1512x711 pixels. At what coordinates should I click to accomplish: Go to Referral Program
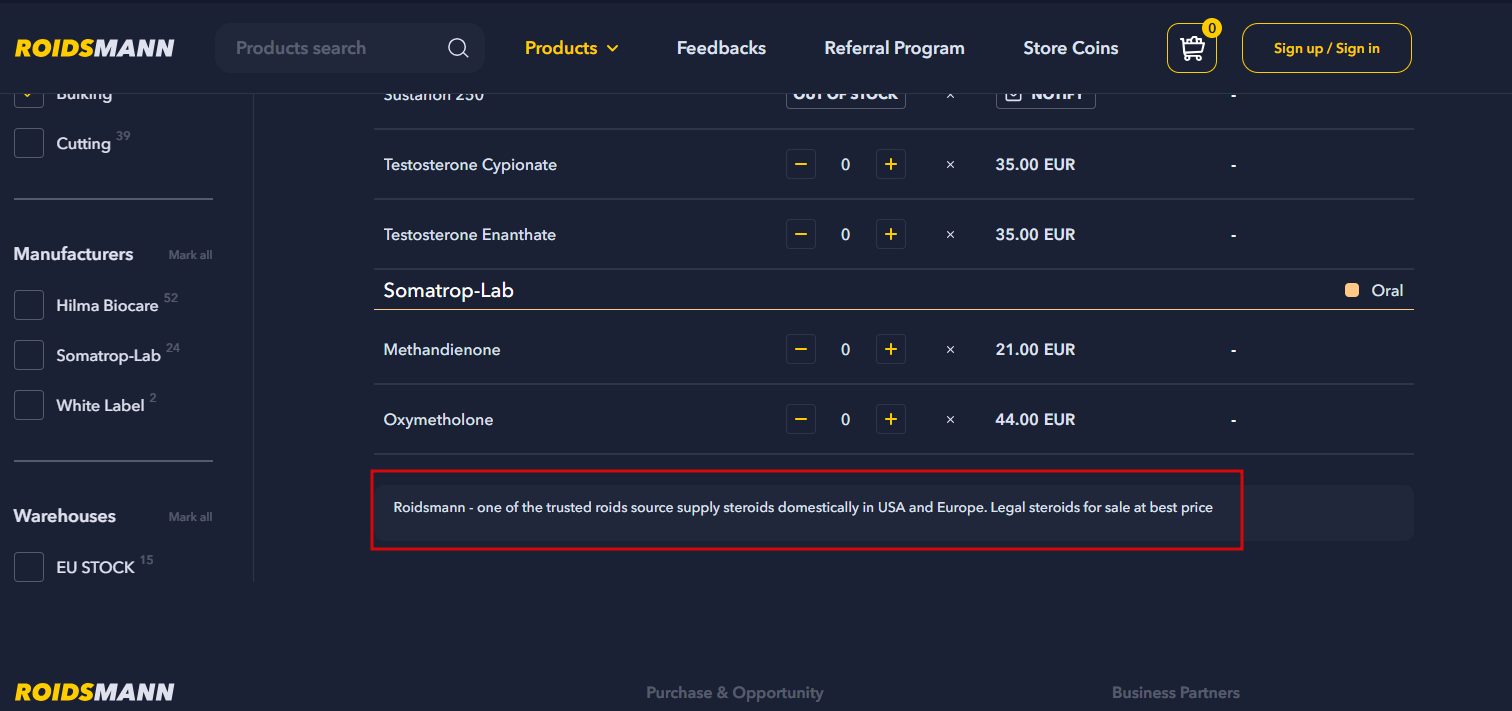894,48
